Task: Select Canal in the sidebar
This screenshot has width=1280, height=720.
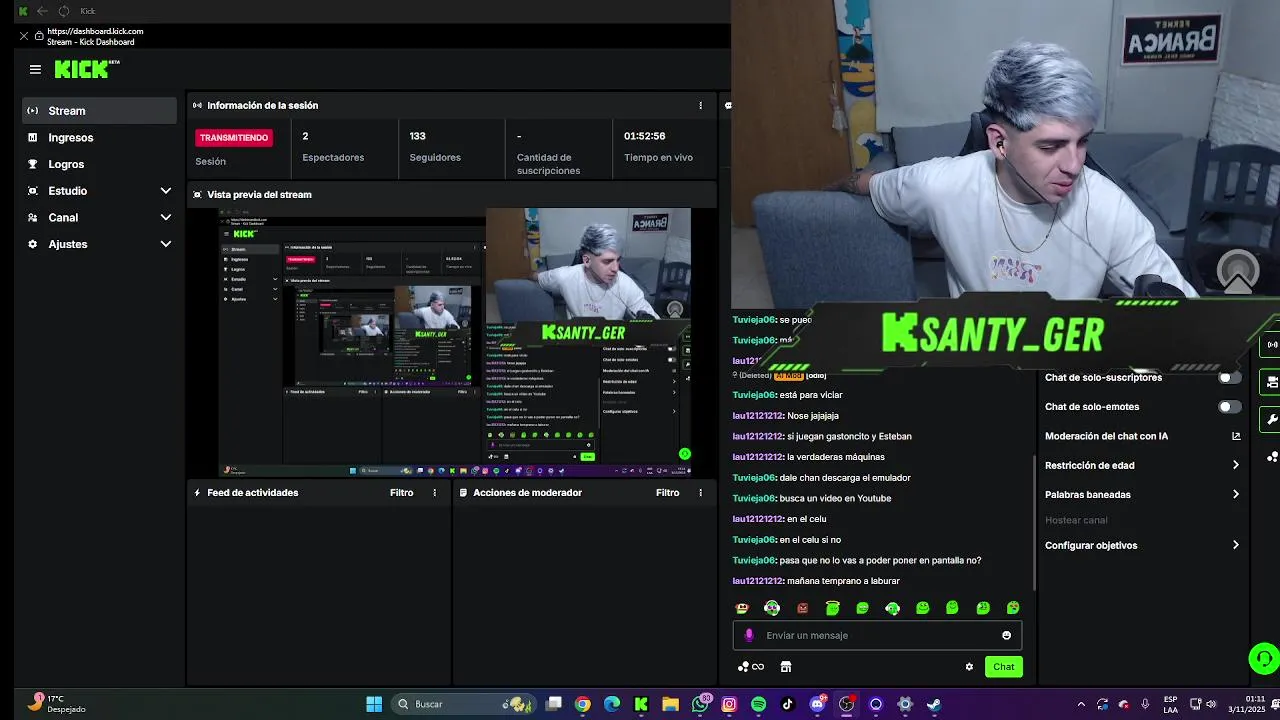Action: [x=63, y=217]
